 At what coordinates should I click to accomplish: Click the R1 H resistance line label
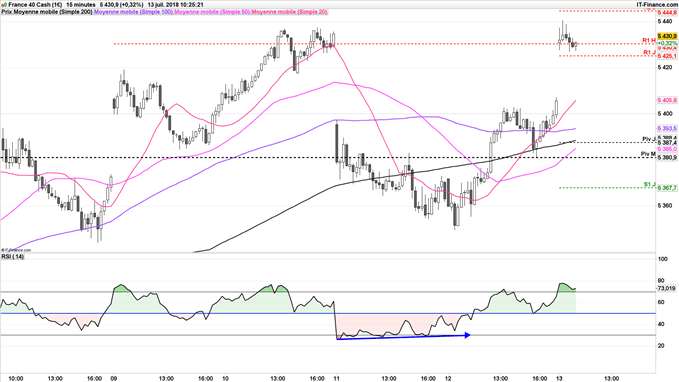[x=648, y=40]
